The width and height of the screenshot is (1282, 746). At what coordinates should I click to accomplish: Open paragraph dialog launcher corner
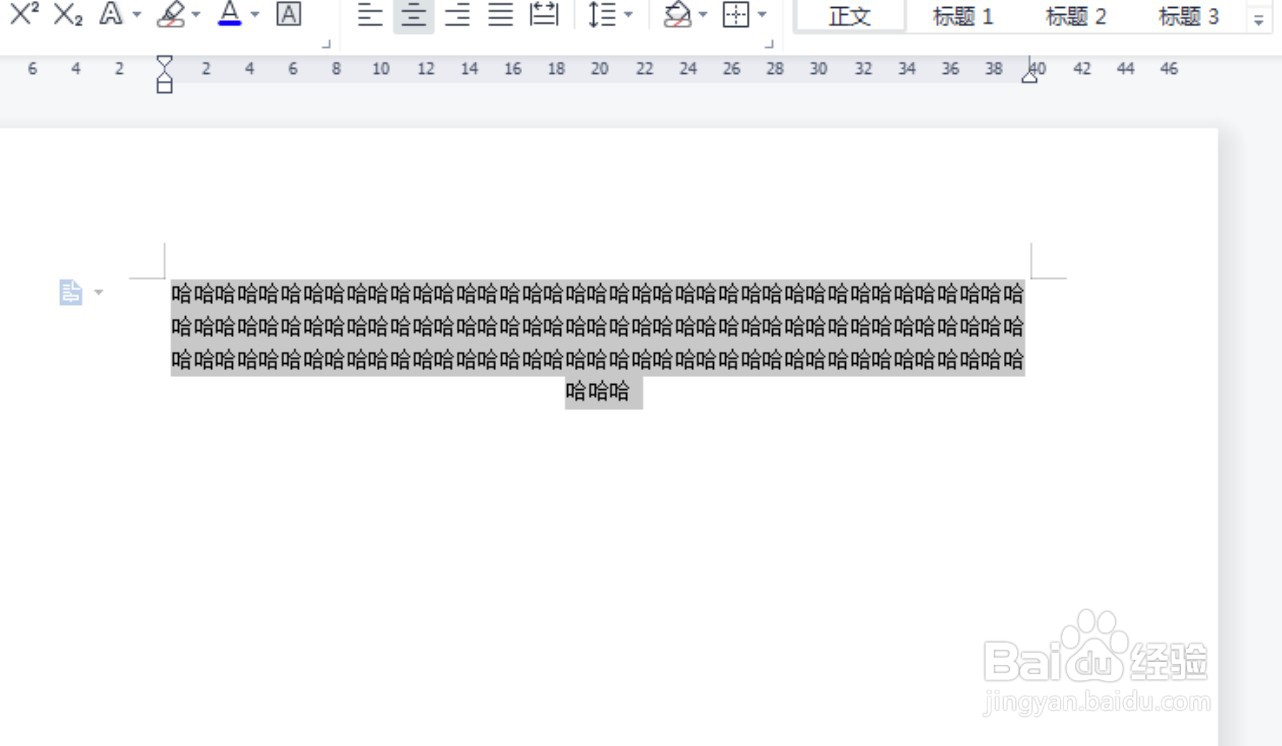tap(769, 44)
